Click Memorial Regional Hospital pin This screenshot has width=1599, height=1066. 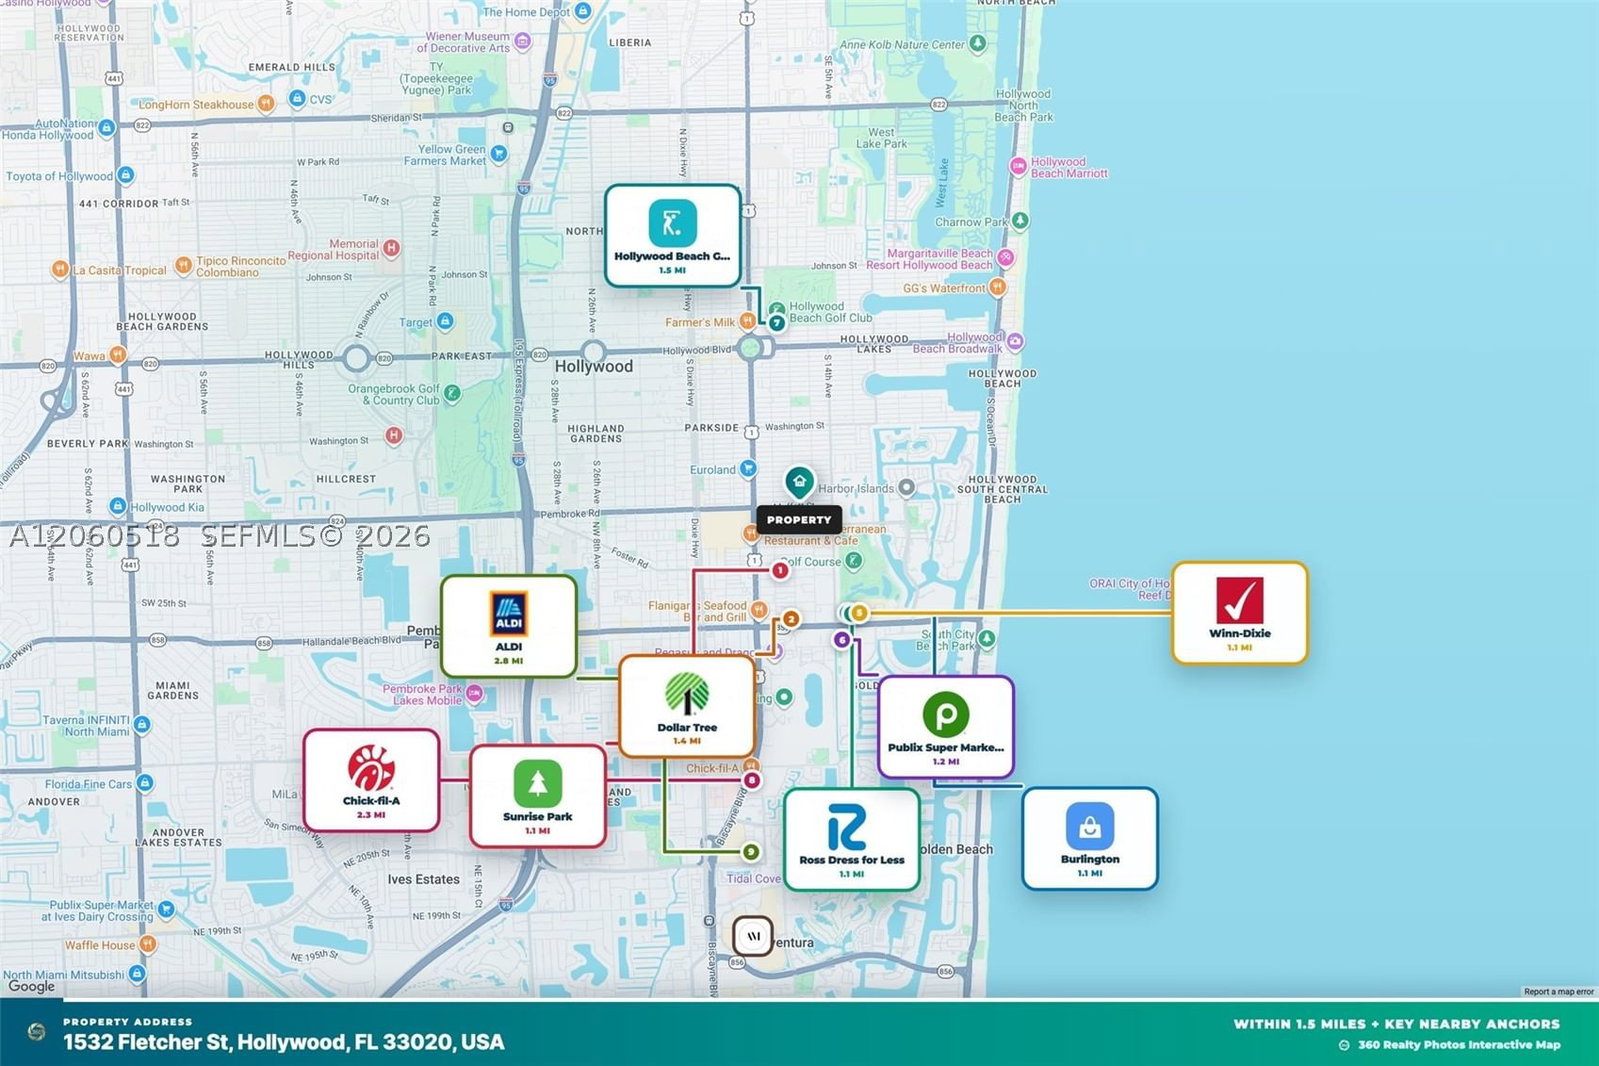pos(391,247)
